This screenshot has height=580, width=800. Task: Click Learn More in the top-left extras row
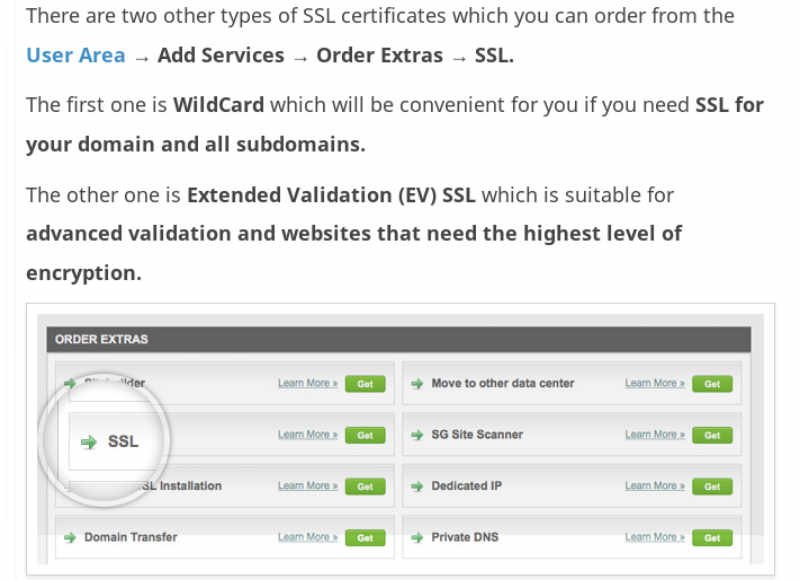tap(308, 383)
